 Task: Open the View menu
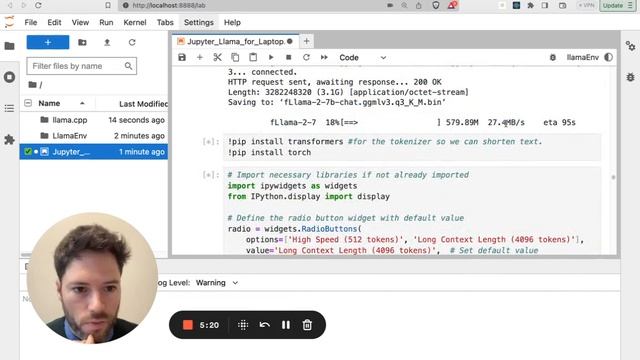(x=80, y=22)
